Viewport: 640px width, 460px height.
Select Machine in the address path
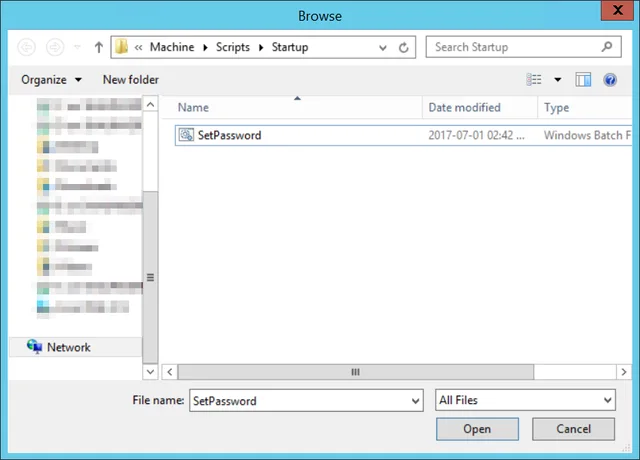(x=172, y=47)
